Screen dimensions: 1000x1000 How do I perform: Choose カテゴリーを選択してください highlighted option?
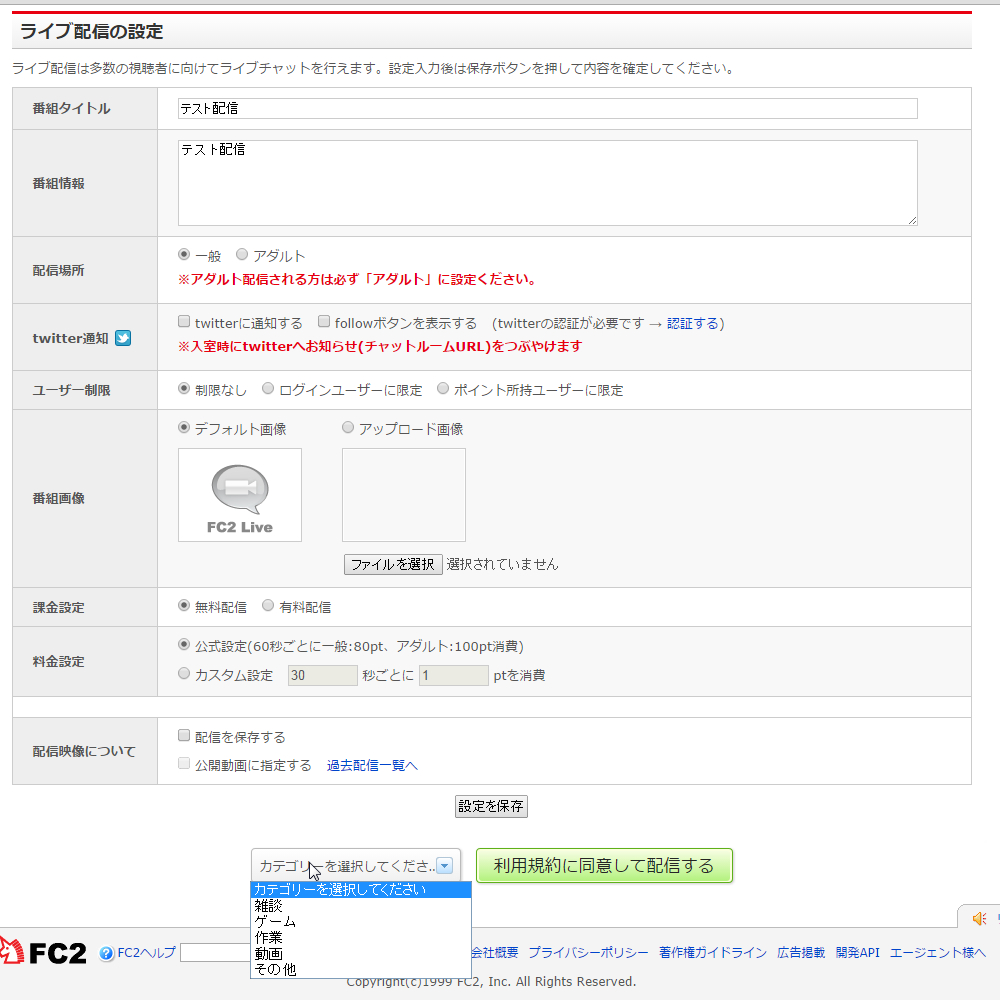tap(361, 889)
